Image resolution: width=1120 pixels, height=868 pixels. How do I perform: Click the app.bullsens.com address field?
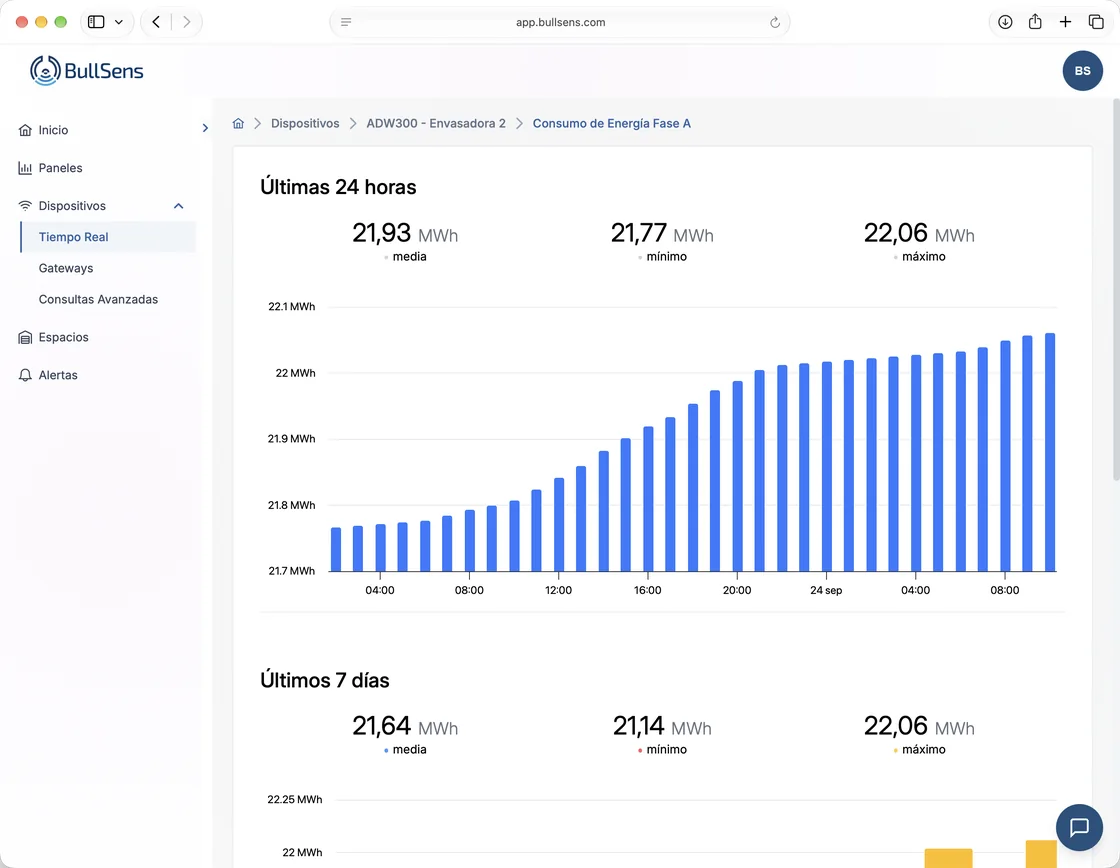tap(560, 22)
